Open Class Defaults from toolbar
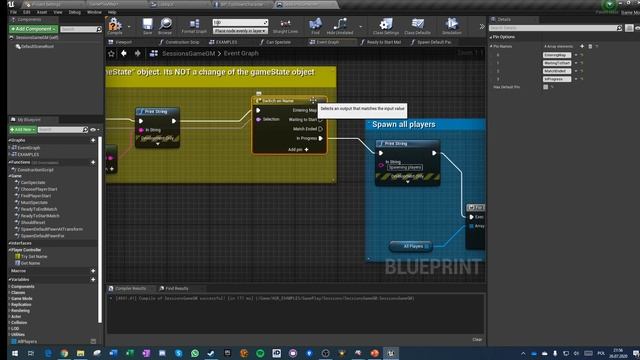This screenshot has height=360, width=640. pyautogui.click(x=417, y=26)
